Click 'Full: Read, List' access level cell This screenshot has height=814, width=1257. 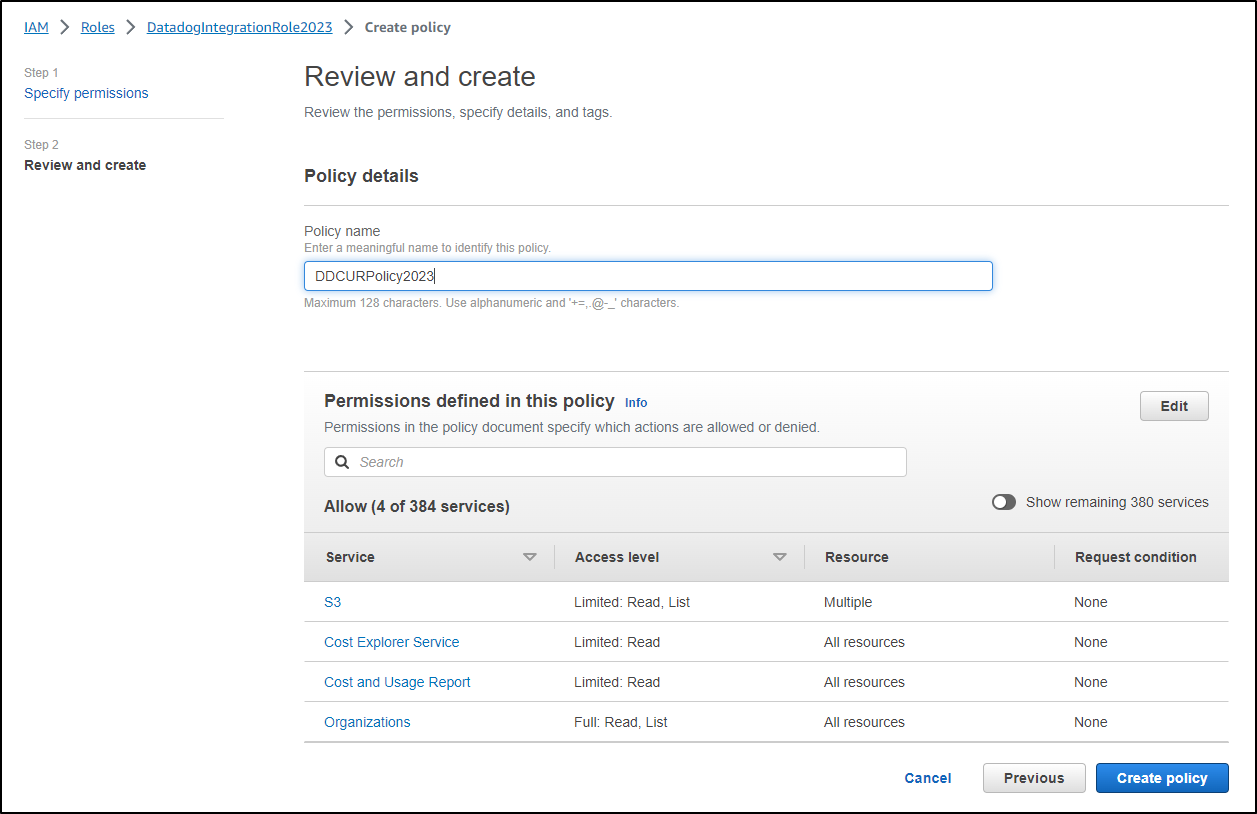(x=621, y=722)
